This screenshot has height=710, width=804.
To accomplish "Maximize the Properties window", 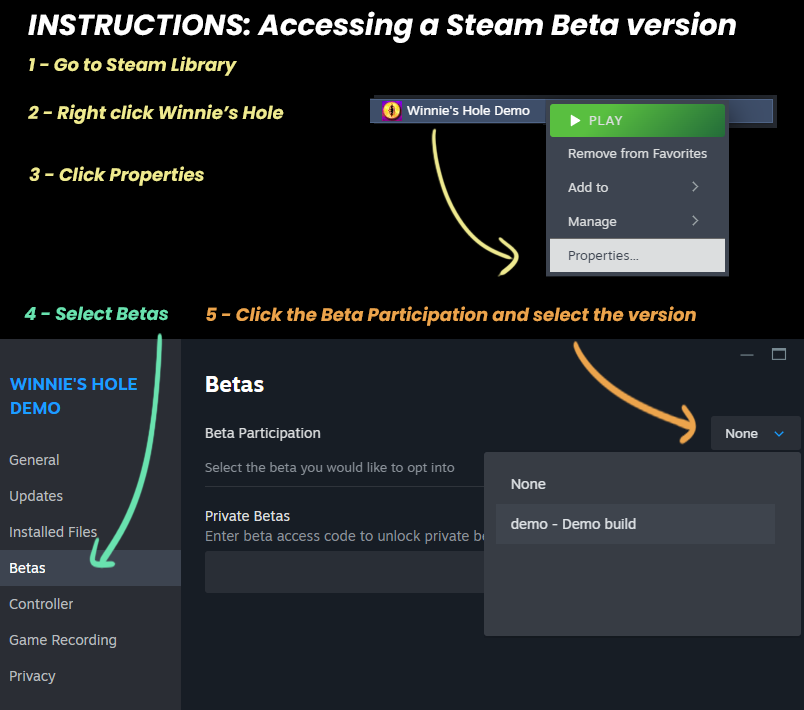I will [779, 354].
